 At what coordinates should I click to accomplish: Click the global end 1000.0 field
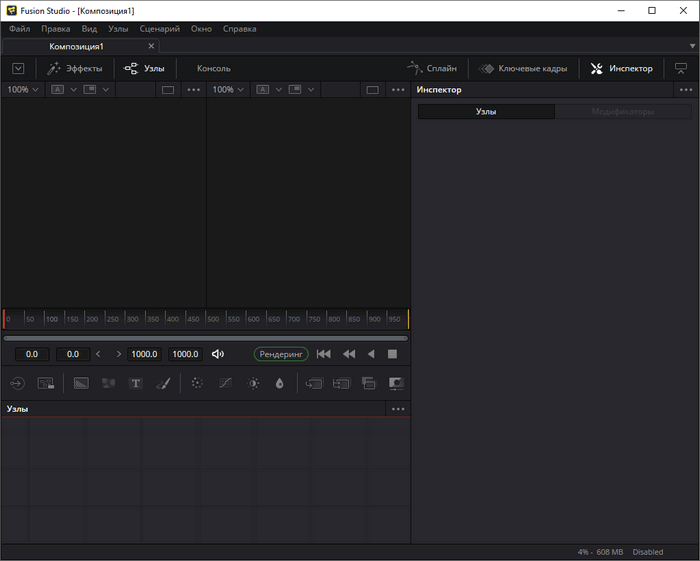pyautogui.click(x=185, y=354)
